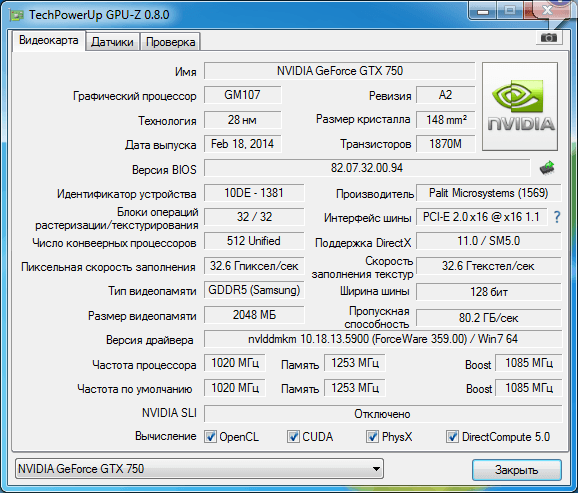Viewport: 578px width, 493px height.
Task: Click the PCI-E 2.0 x16 bus value
Action: pyautogui.click(x=482, y=217)
